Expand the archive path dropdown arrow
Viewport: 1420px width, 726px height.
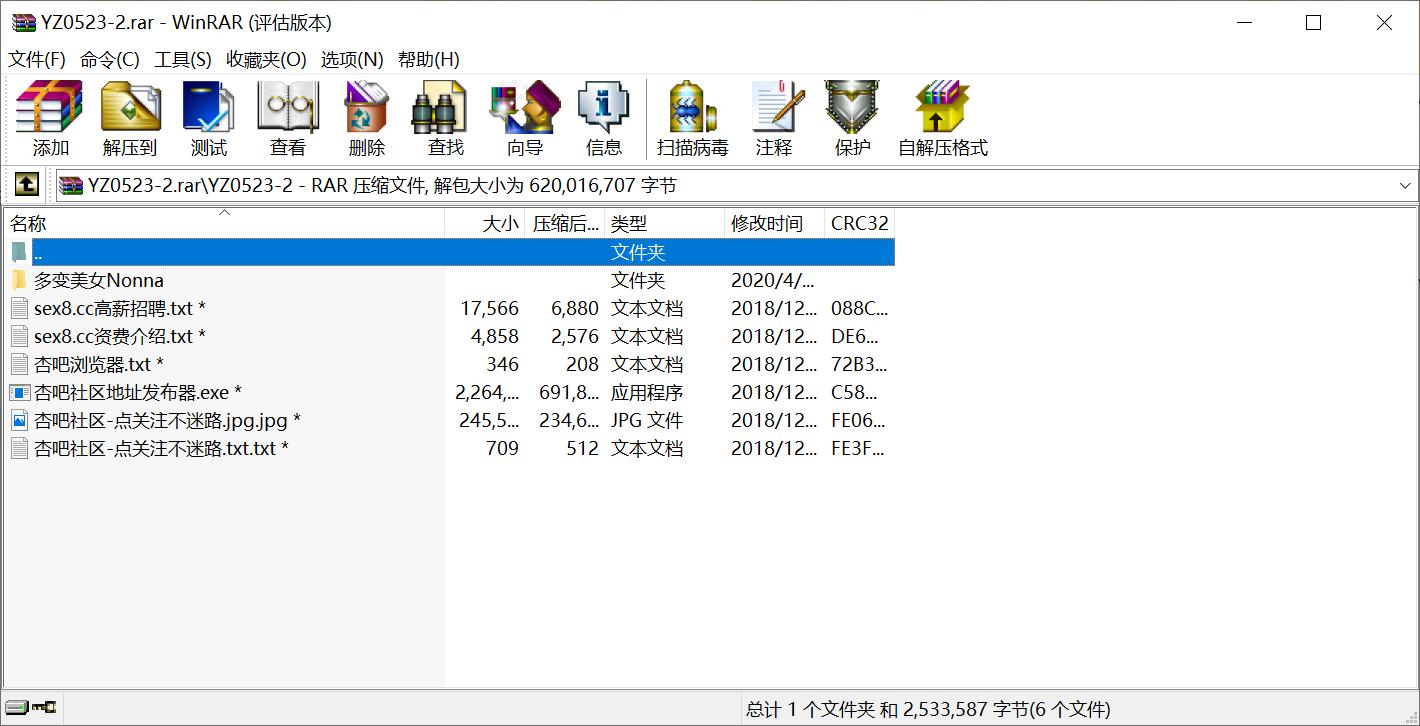1404,185
